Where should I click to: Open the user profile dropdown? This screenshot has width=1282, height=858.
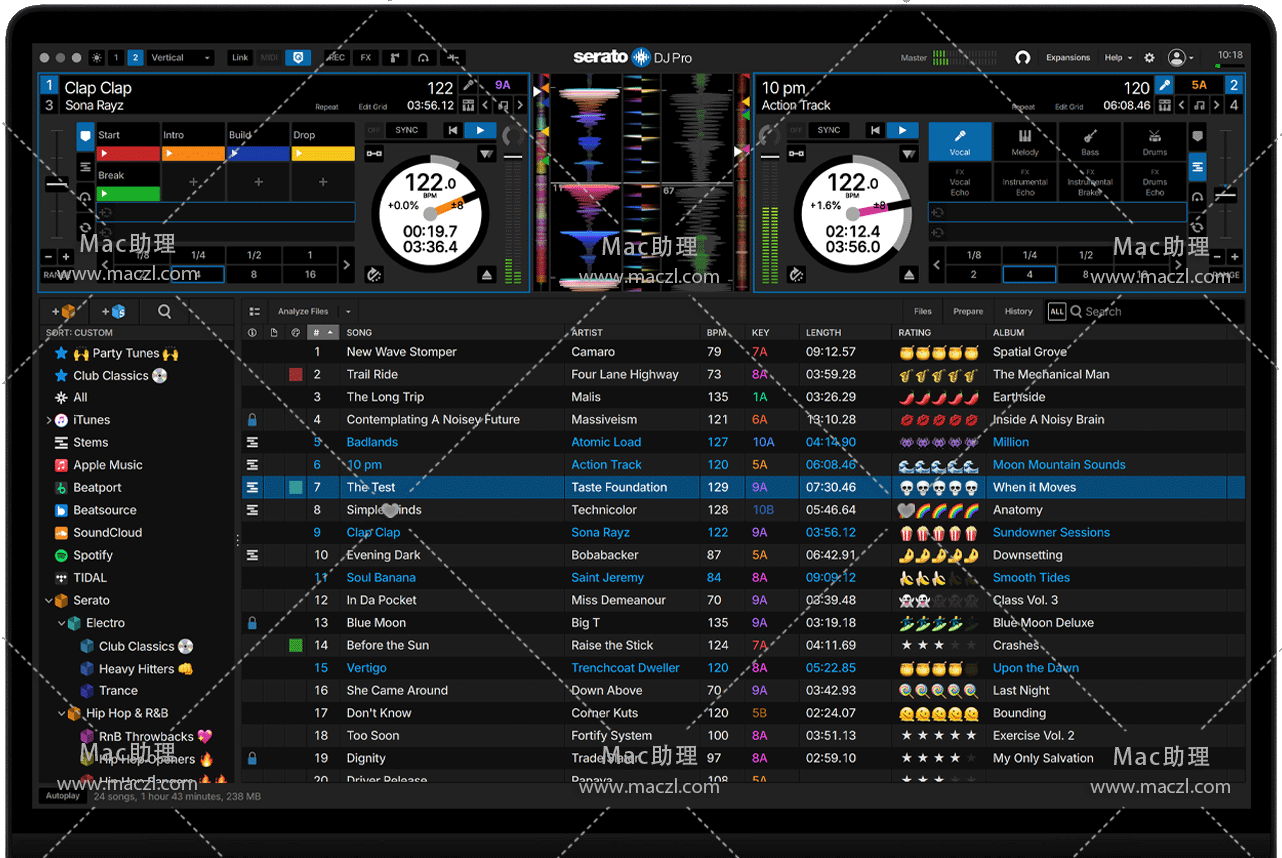(x=1181, y=58)
